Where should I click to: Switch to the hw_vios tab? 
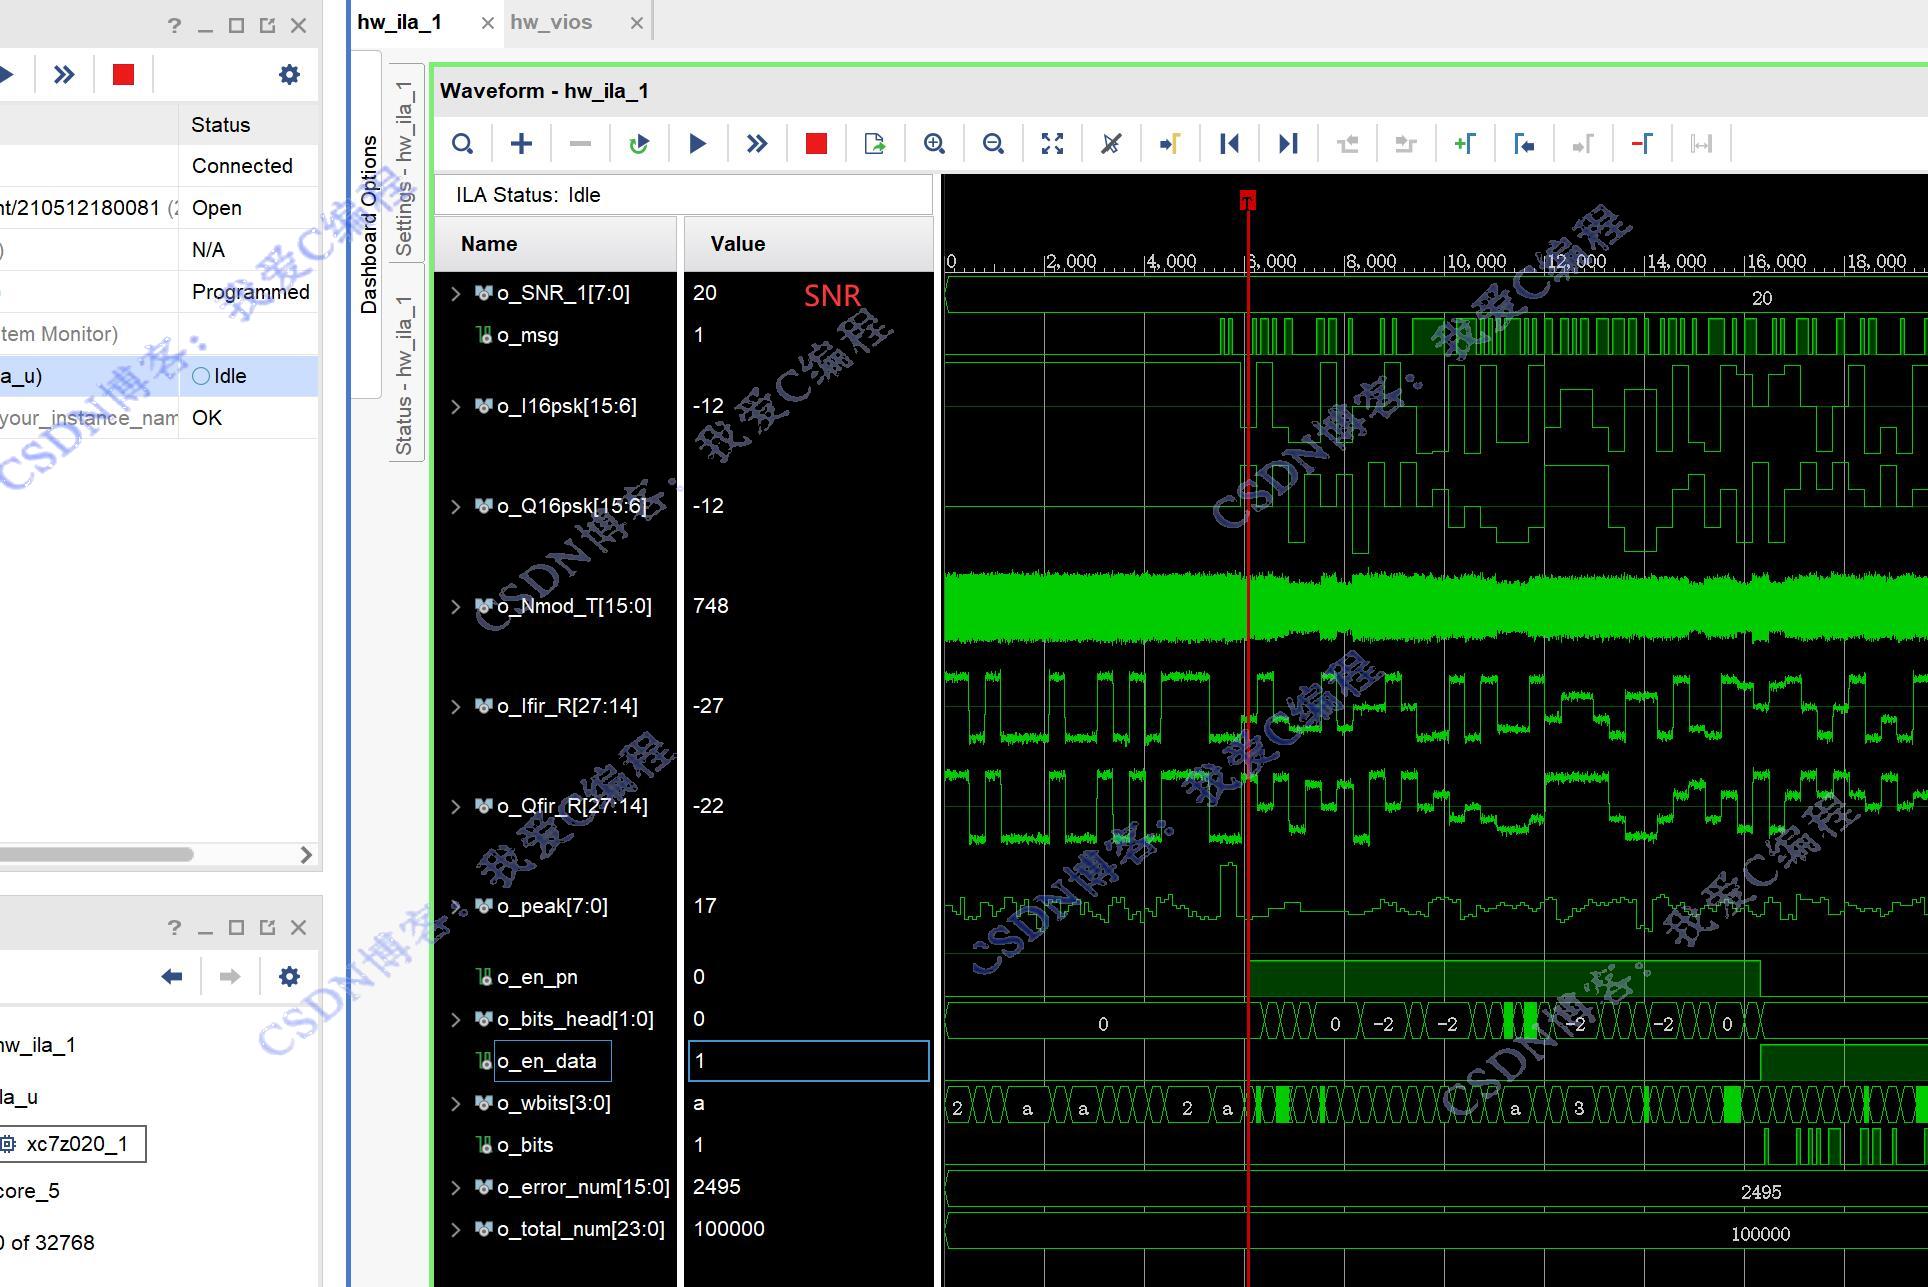point(551,22)
